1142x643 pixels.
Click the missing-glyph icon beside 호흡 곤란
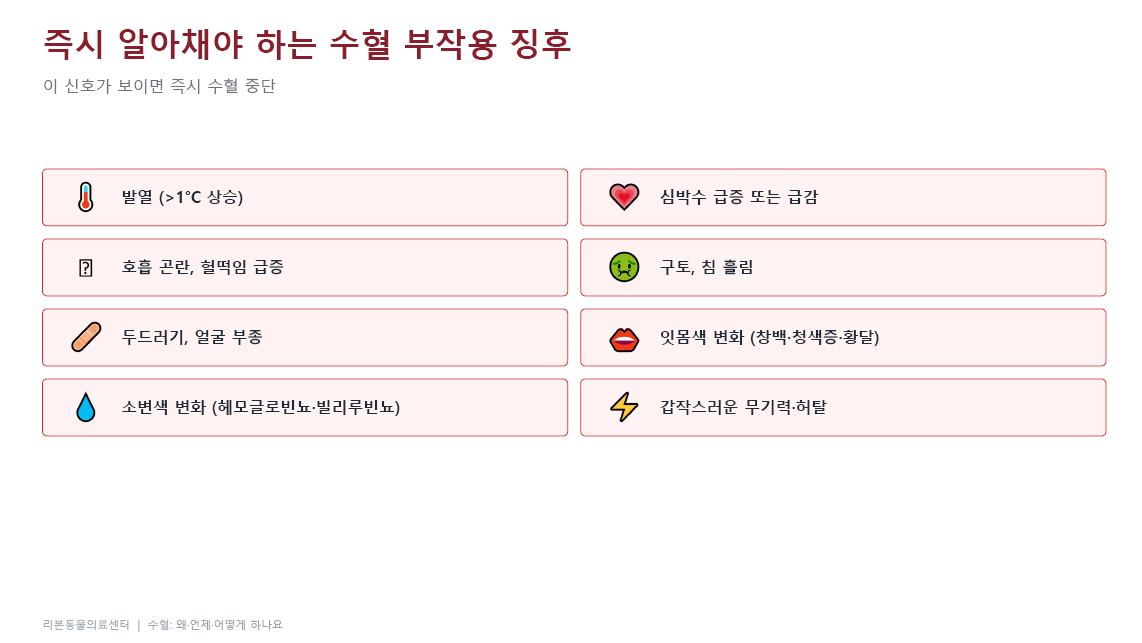[x=86, y=267]
